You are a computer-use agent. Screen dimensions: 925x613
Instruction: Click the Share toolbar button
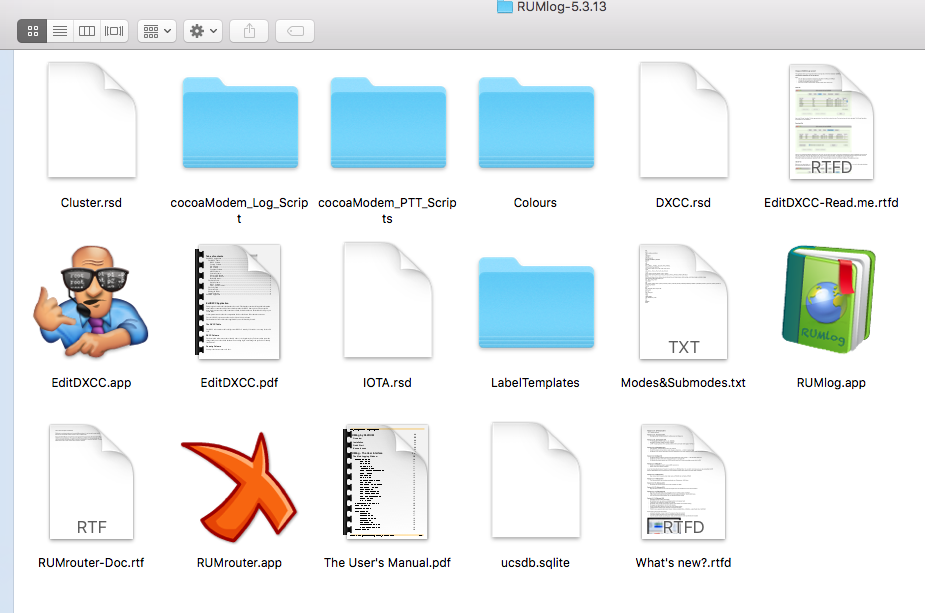click(x=249, y=31)
